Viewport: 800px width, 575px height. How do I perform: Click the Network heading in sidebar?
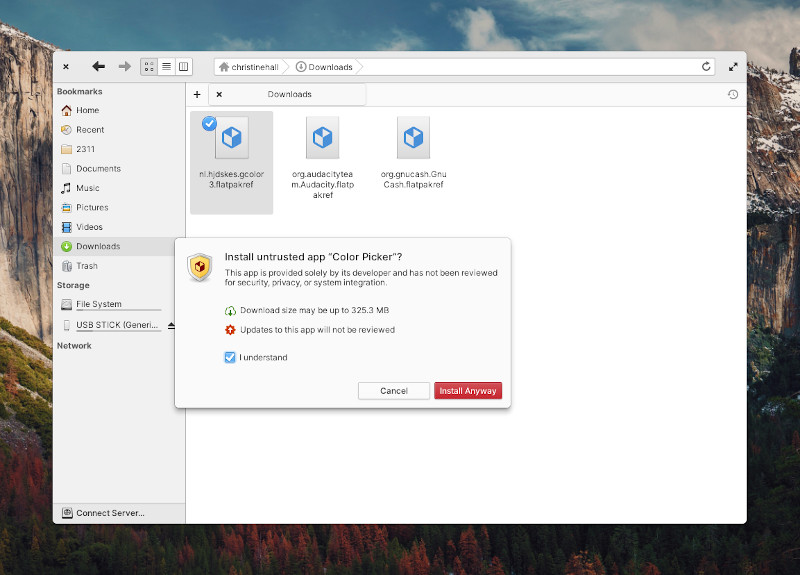74,345
